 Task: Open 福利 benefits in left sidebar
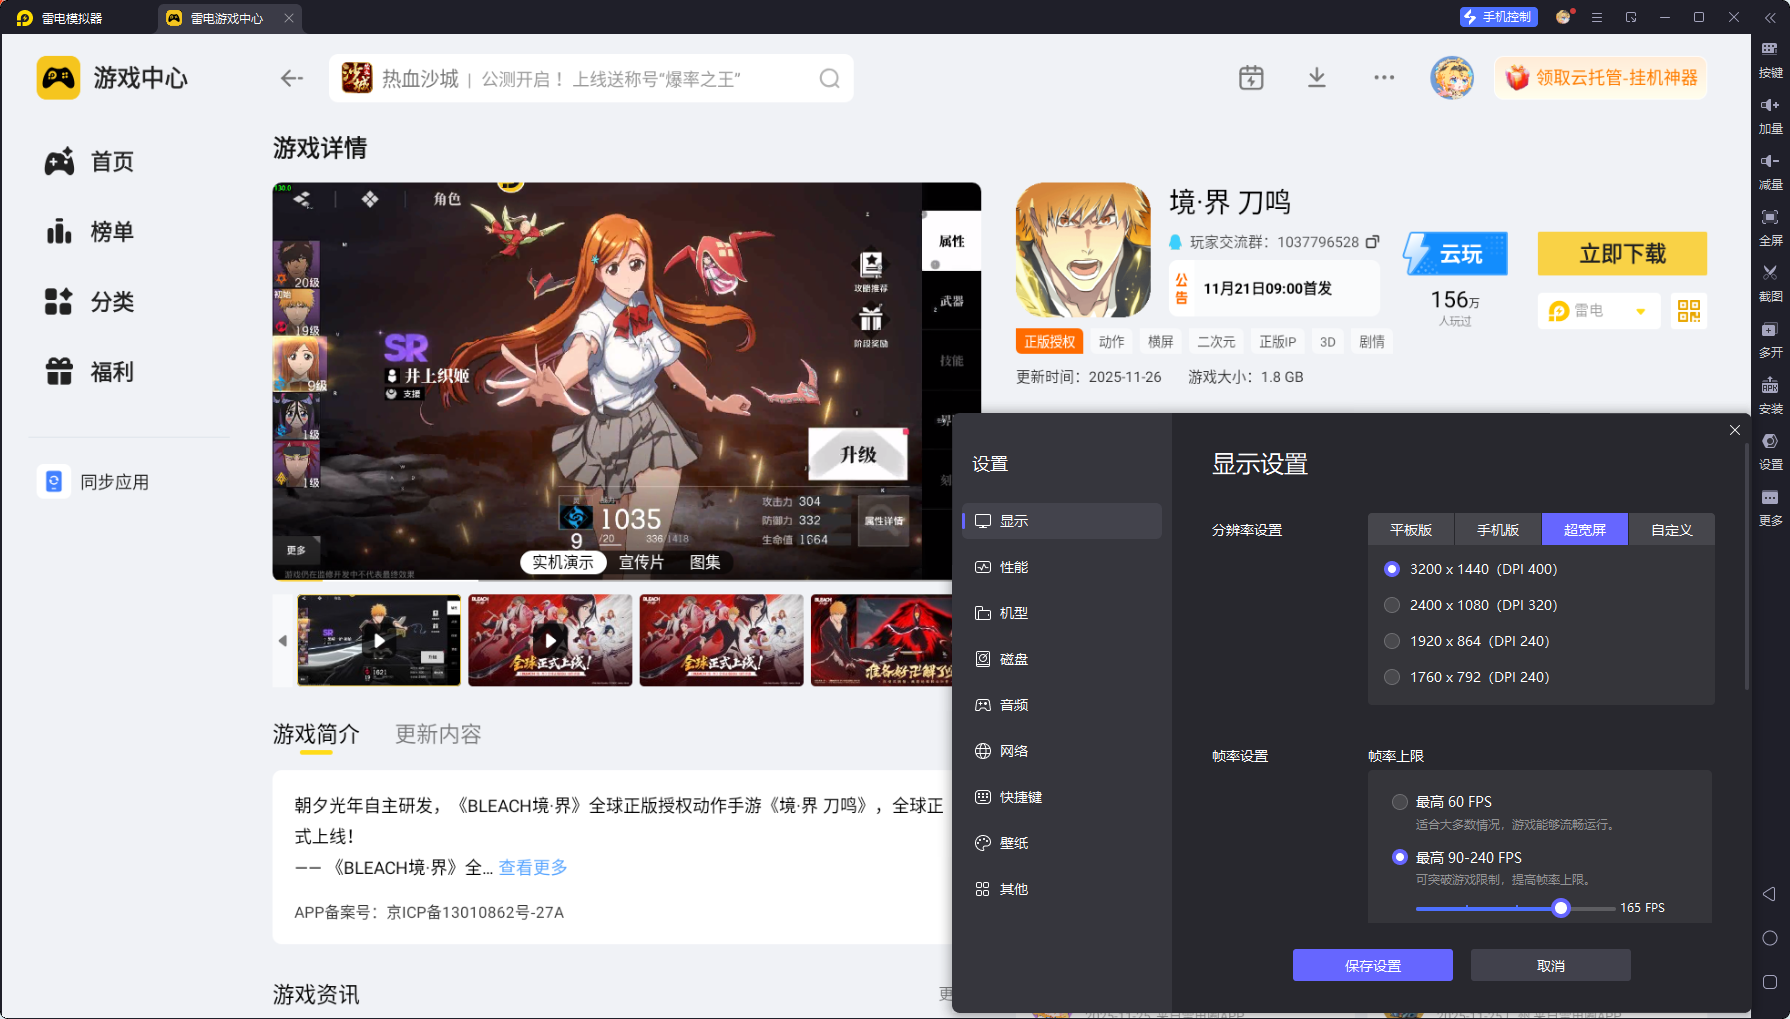[90, 372]
